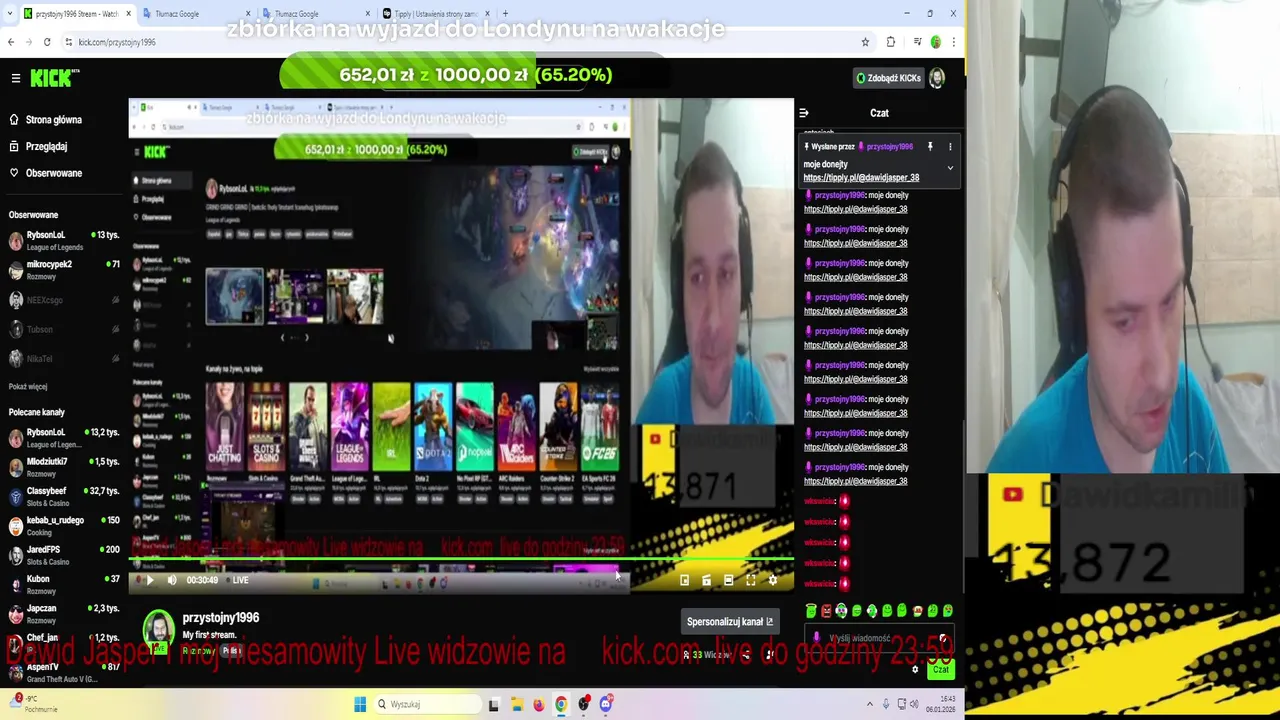Image resolution: width=1280 pixels, height=720 pixels.
Task: Go to Strona główna in sidebar
Action: (53, 120)
